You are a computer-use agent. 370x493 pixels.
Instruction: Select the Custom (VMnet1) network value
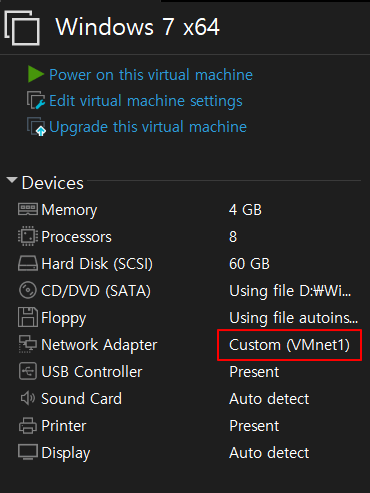click(289, 345)
